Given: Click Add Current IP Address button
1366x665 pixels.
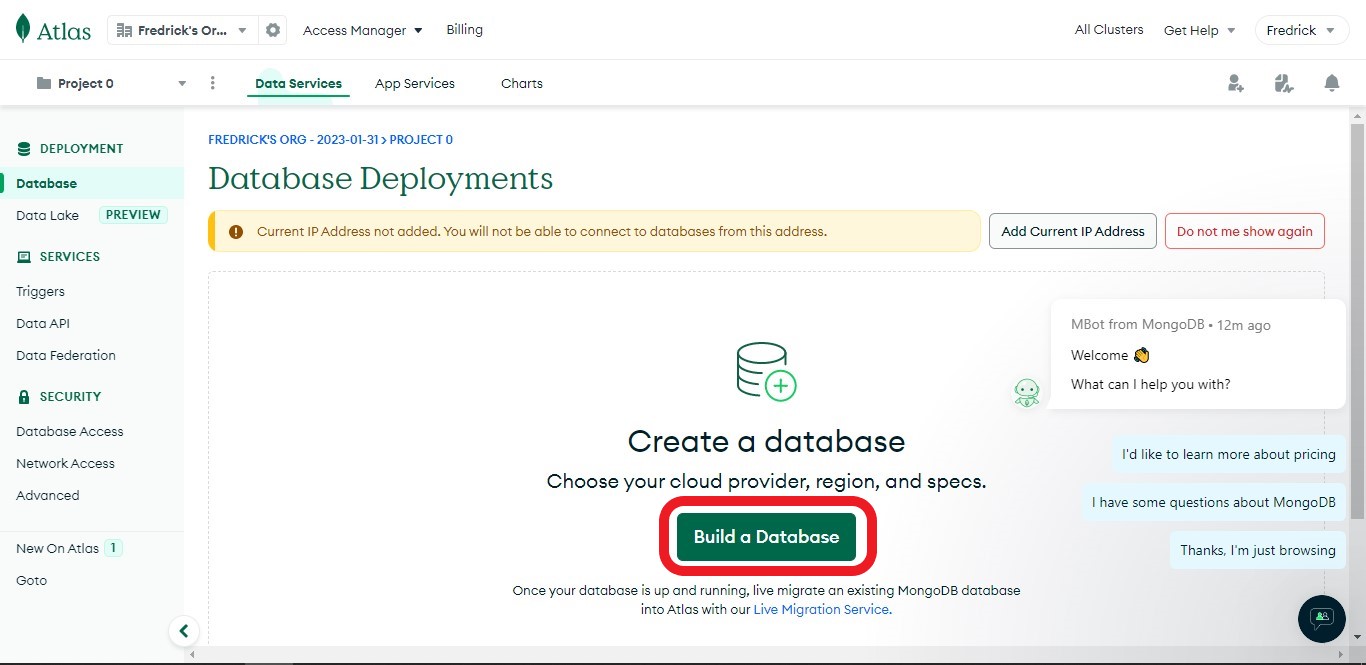Looking at the screenshot, I should (1073, 231).
